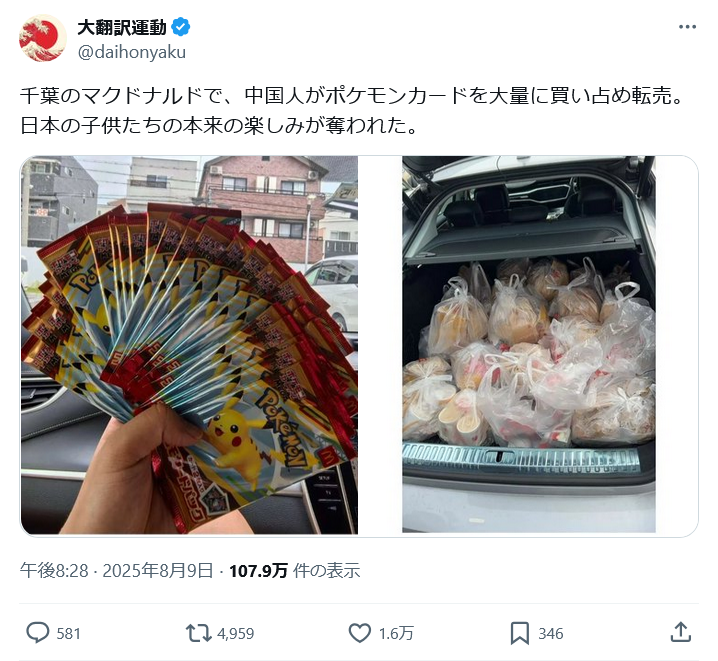Click the repost arrows icon
The image size is (718, 661).
click(x=198, y=634)
